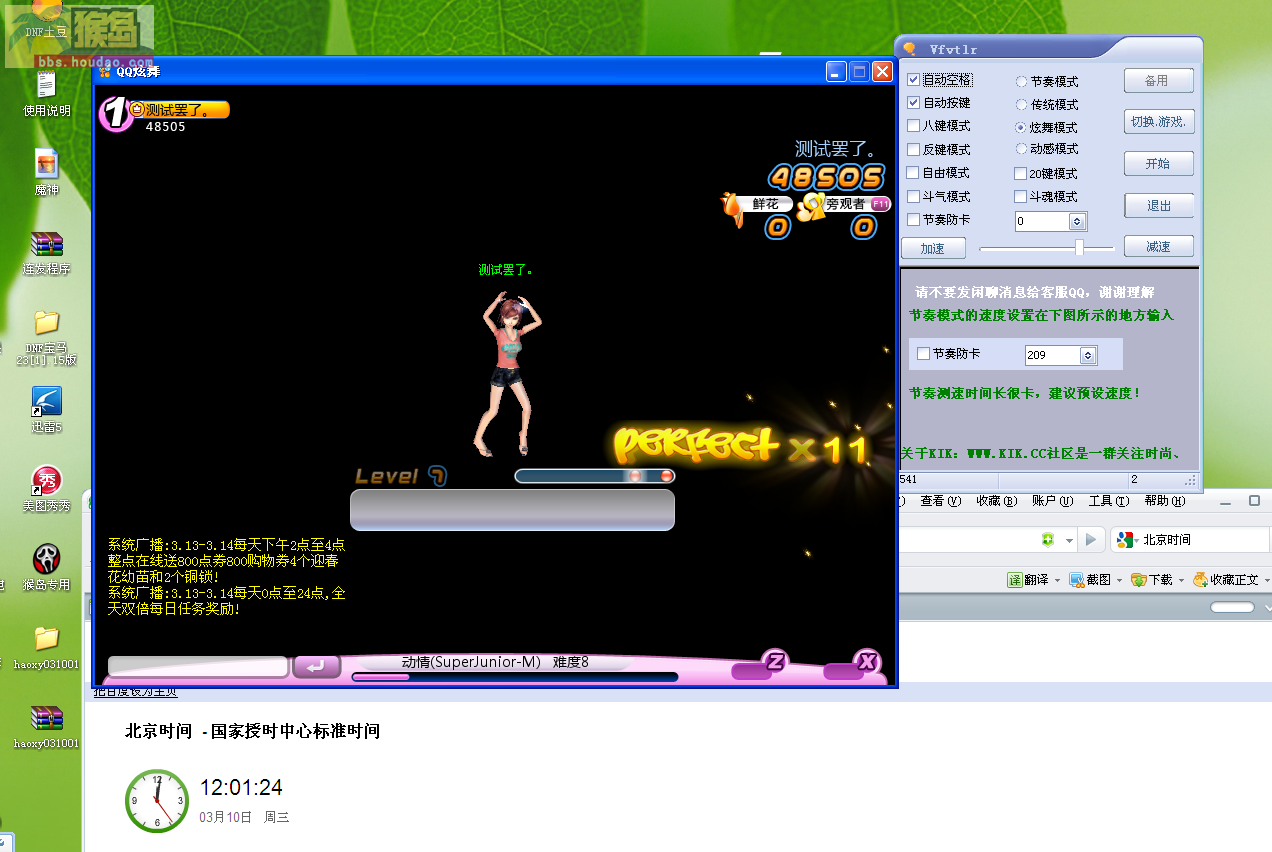Image resolution: width=1272 pixels, height=852 pixels.
Task: Click the 收藏正文 toolbar icon
Action: point(1199,580)
